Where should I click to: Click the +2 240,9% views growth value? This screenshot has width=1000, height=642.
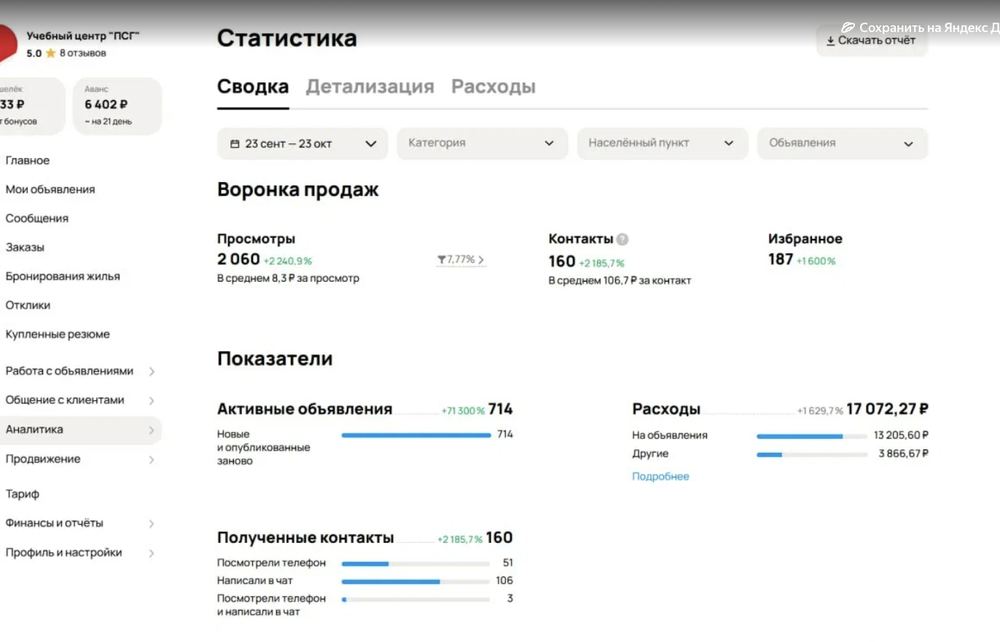pyautogui.click(x=288, y=261)
